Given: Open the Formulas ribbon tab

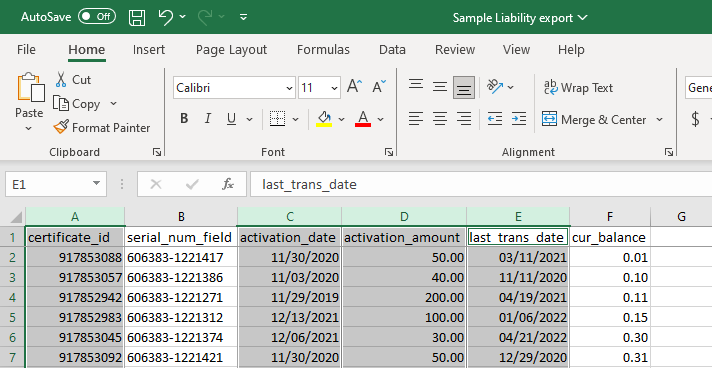Looking at the screenshot, I should click(323, 50).
